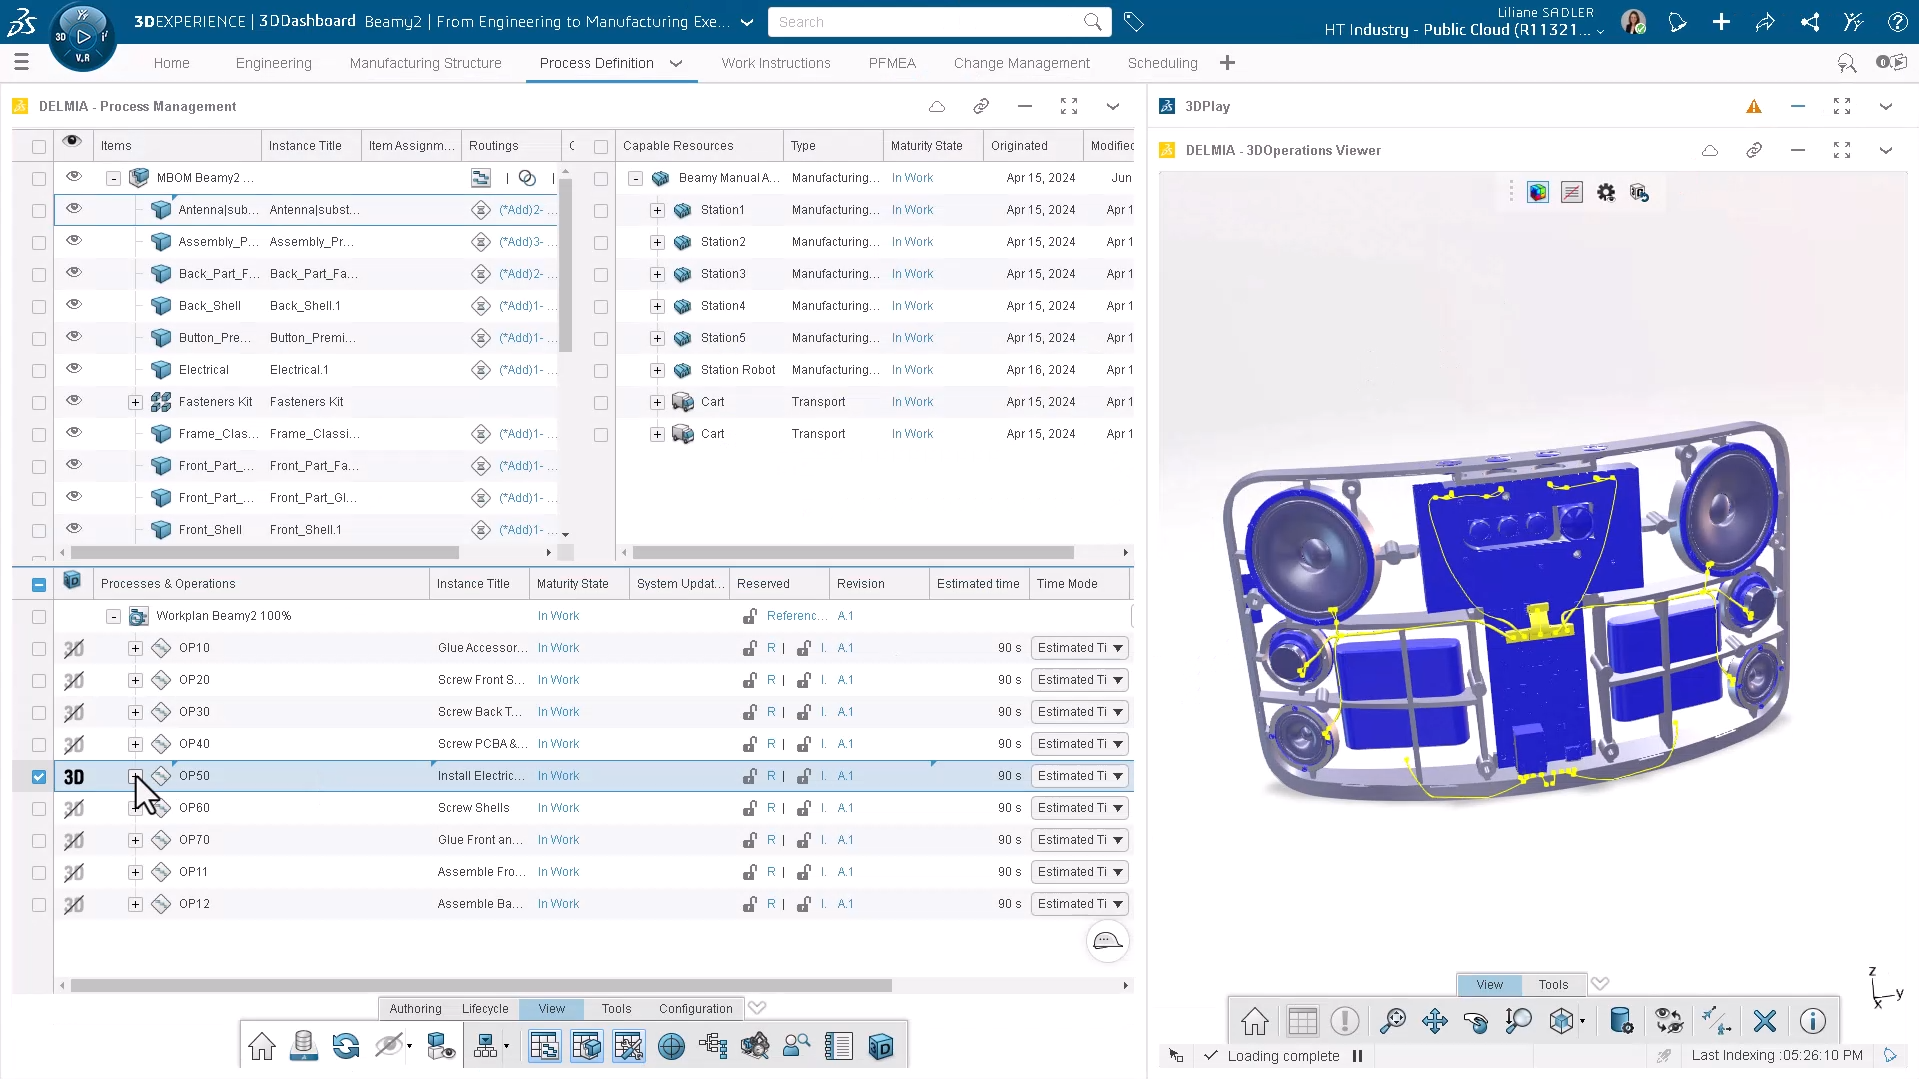The height and width of the screenshot is (1079, 1919).
Task: Toggle visibility eye for Back_Shell item
Action: 73,305
